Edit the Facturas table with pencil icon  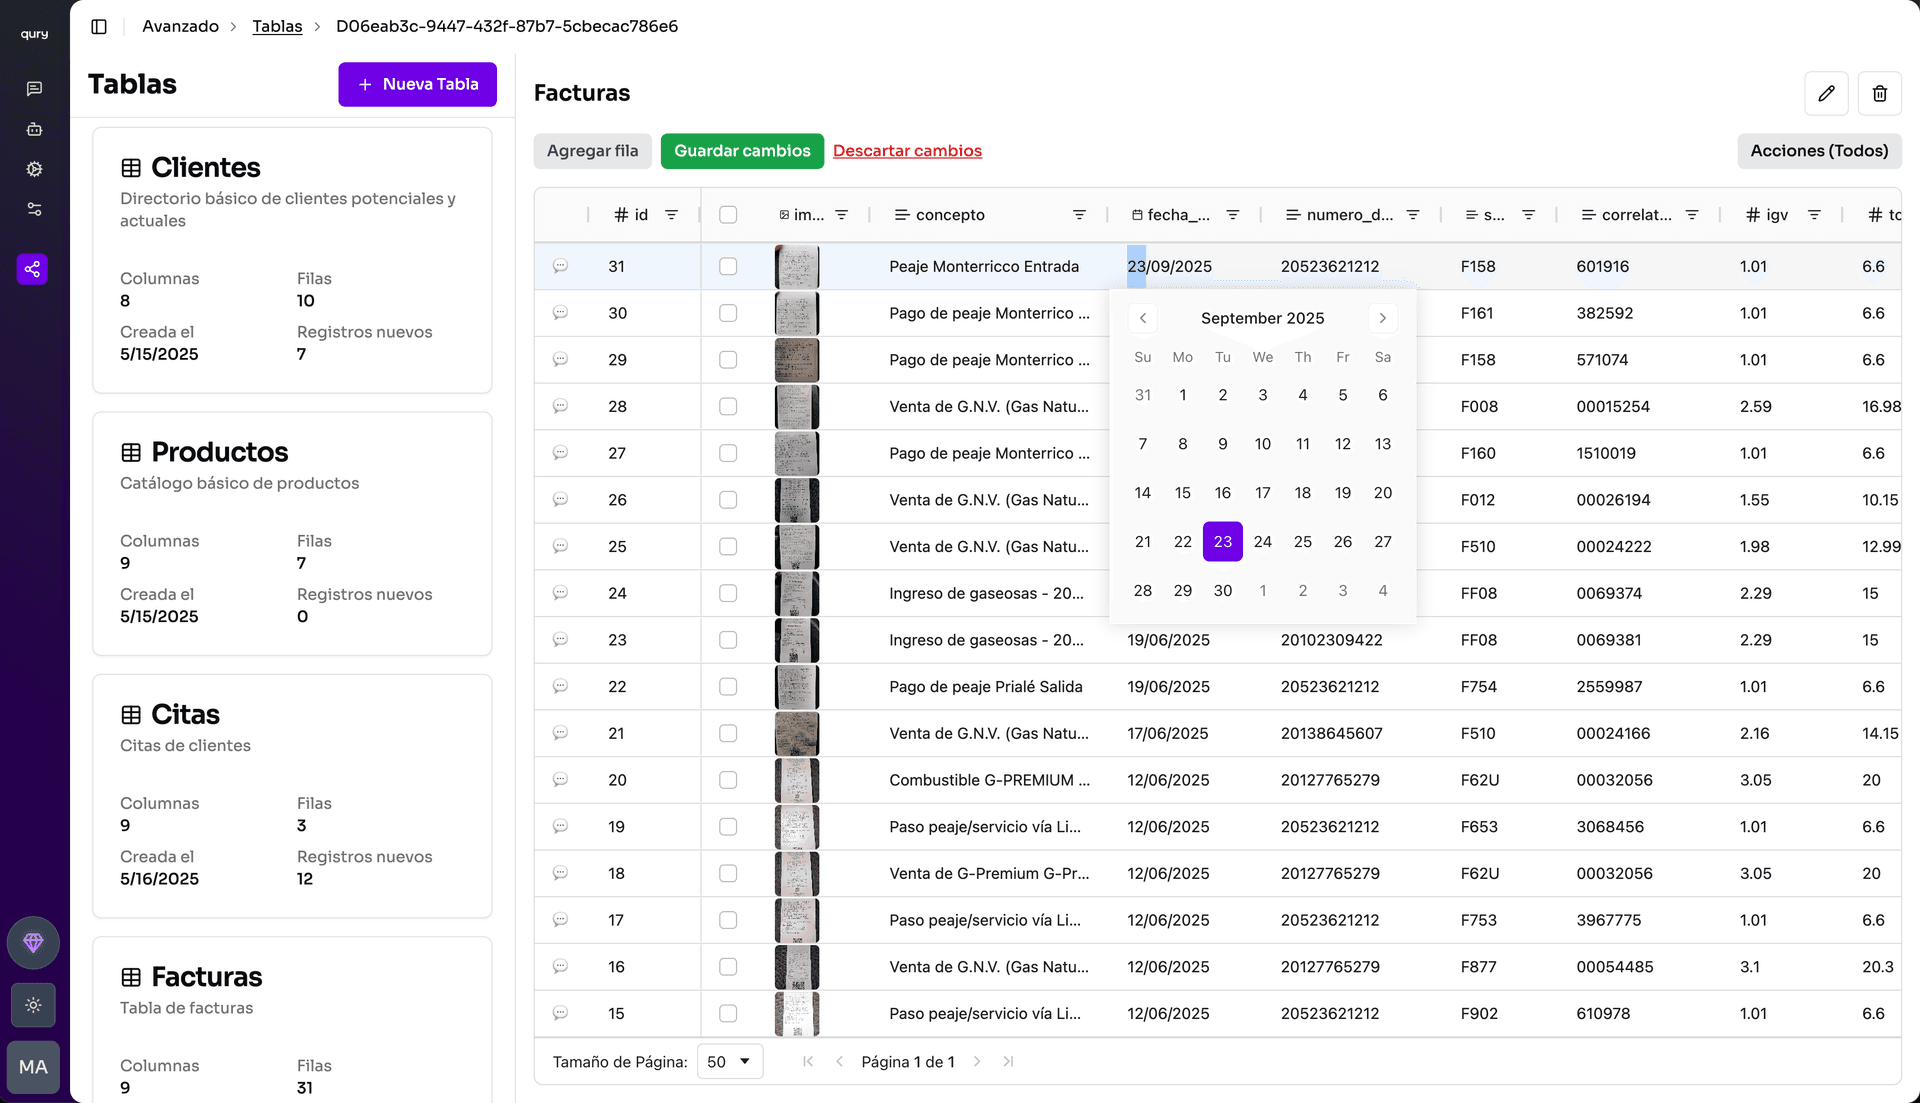point(1826,93)
